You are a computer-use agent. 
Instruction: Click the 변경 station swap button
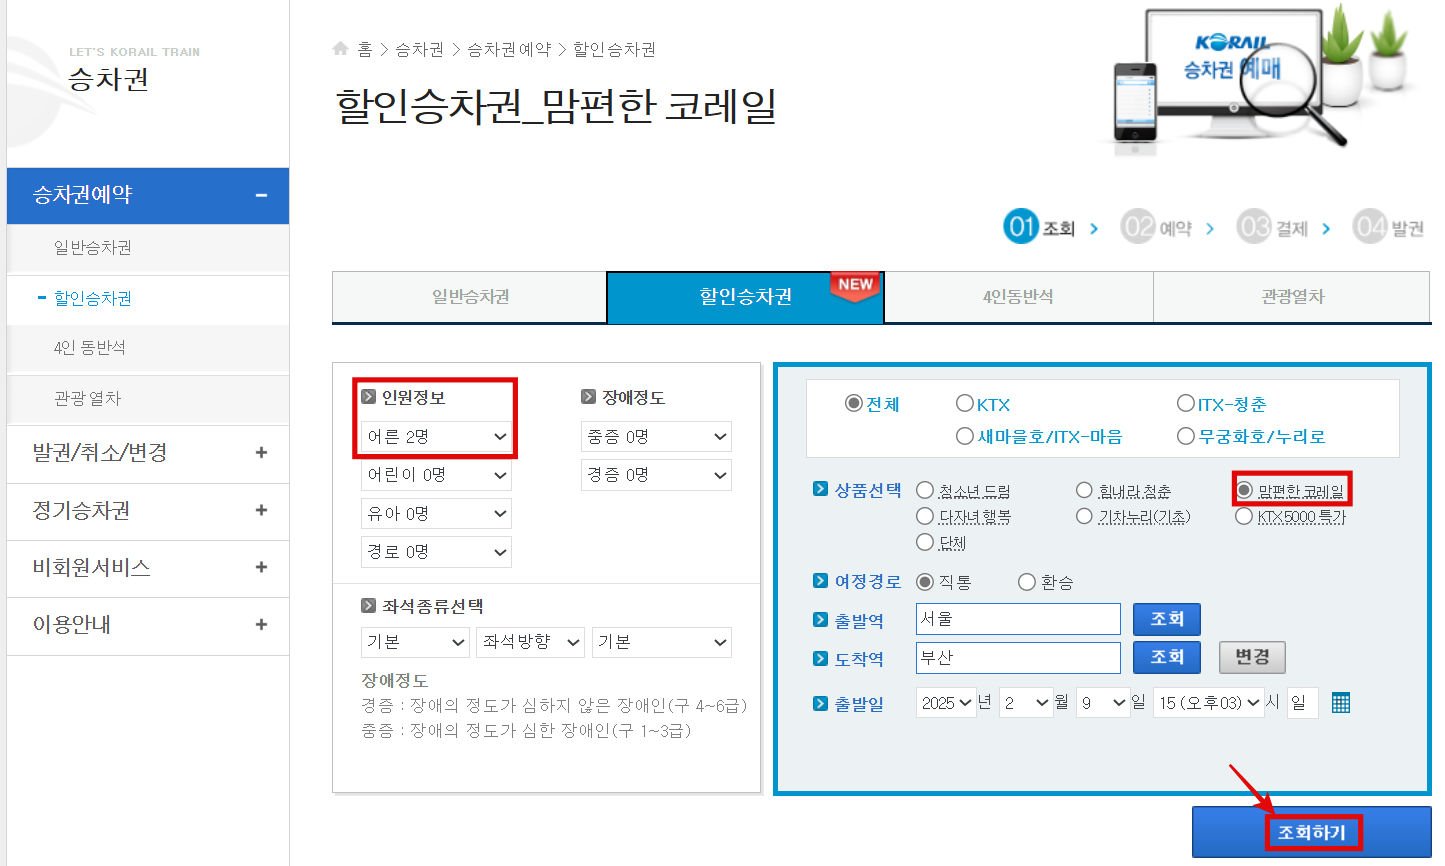(x=1252, y=657)
